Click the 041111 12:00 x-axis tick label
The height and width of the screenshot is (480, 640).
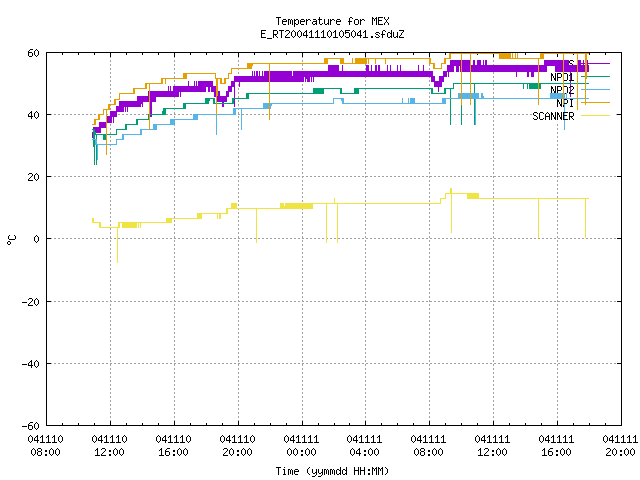click(x=492, y=446)
